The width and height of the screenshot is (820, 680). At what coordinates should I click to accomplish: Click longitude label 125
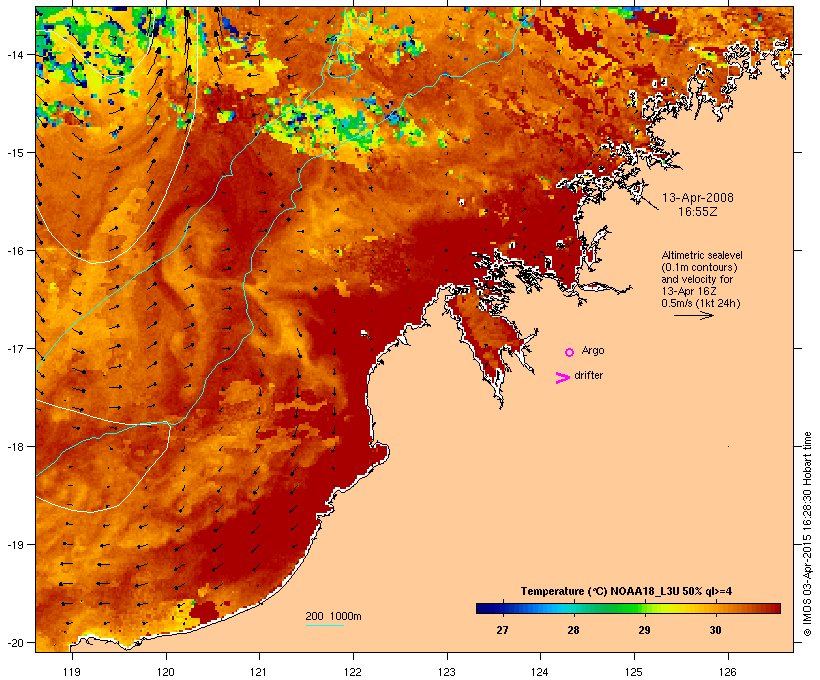click(x=634, y=672)
